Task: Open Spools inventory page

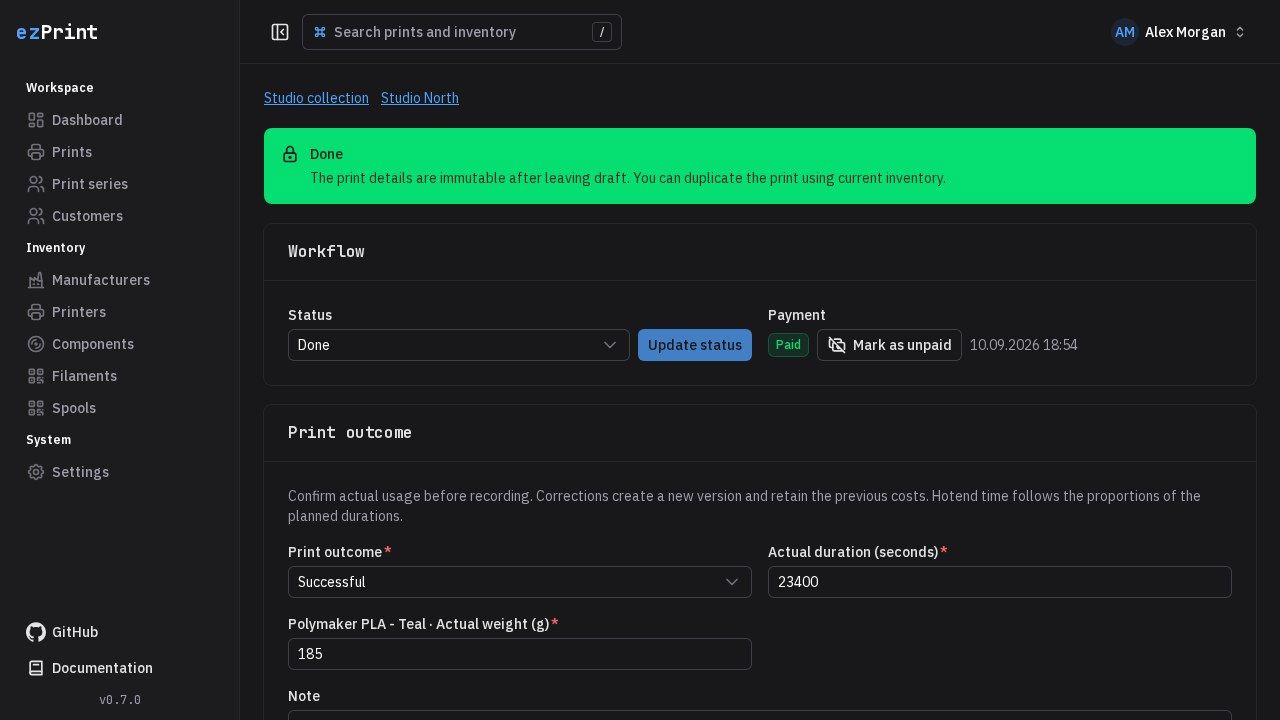Action: pos(120,408)
